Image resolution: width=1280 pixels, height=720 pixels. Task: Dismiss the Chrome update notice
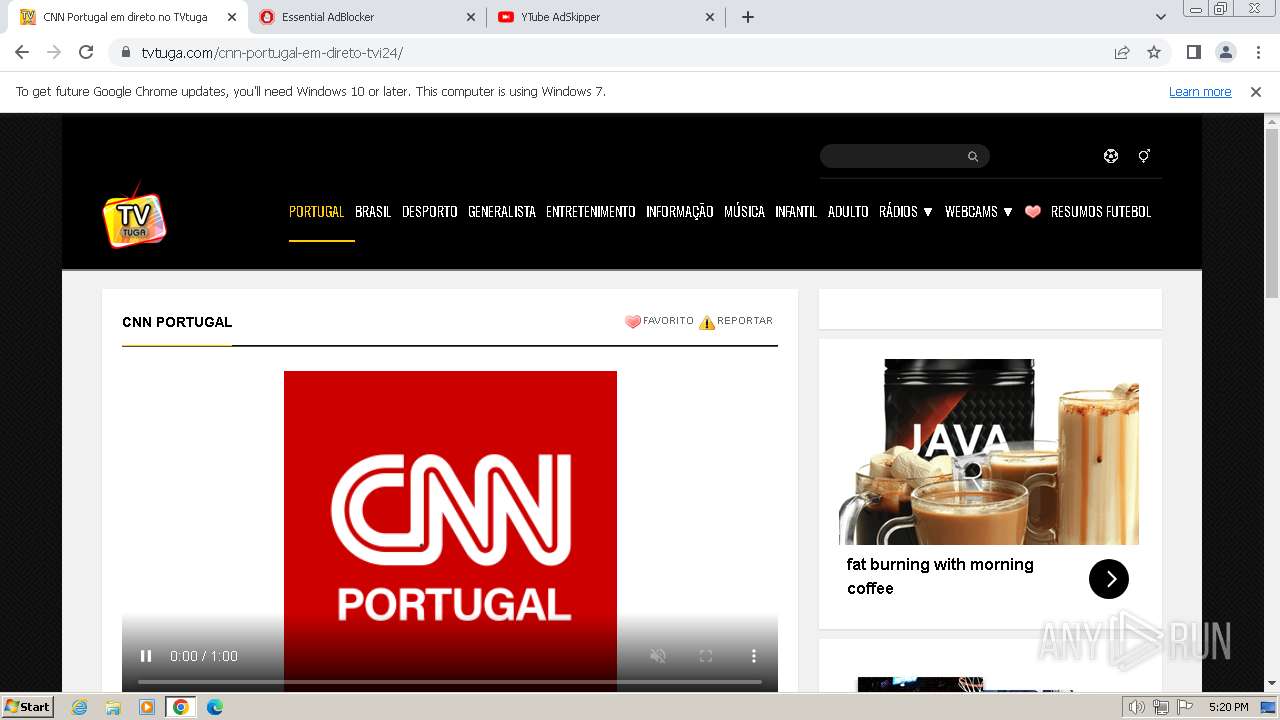point(1256,92)
